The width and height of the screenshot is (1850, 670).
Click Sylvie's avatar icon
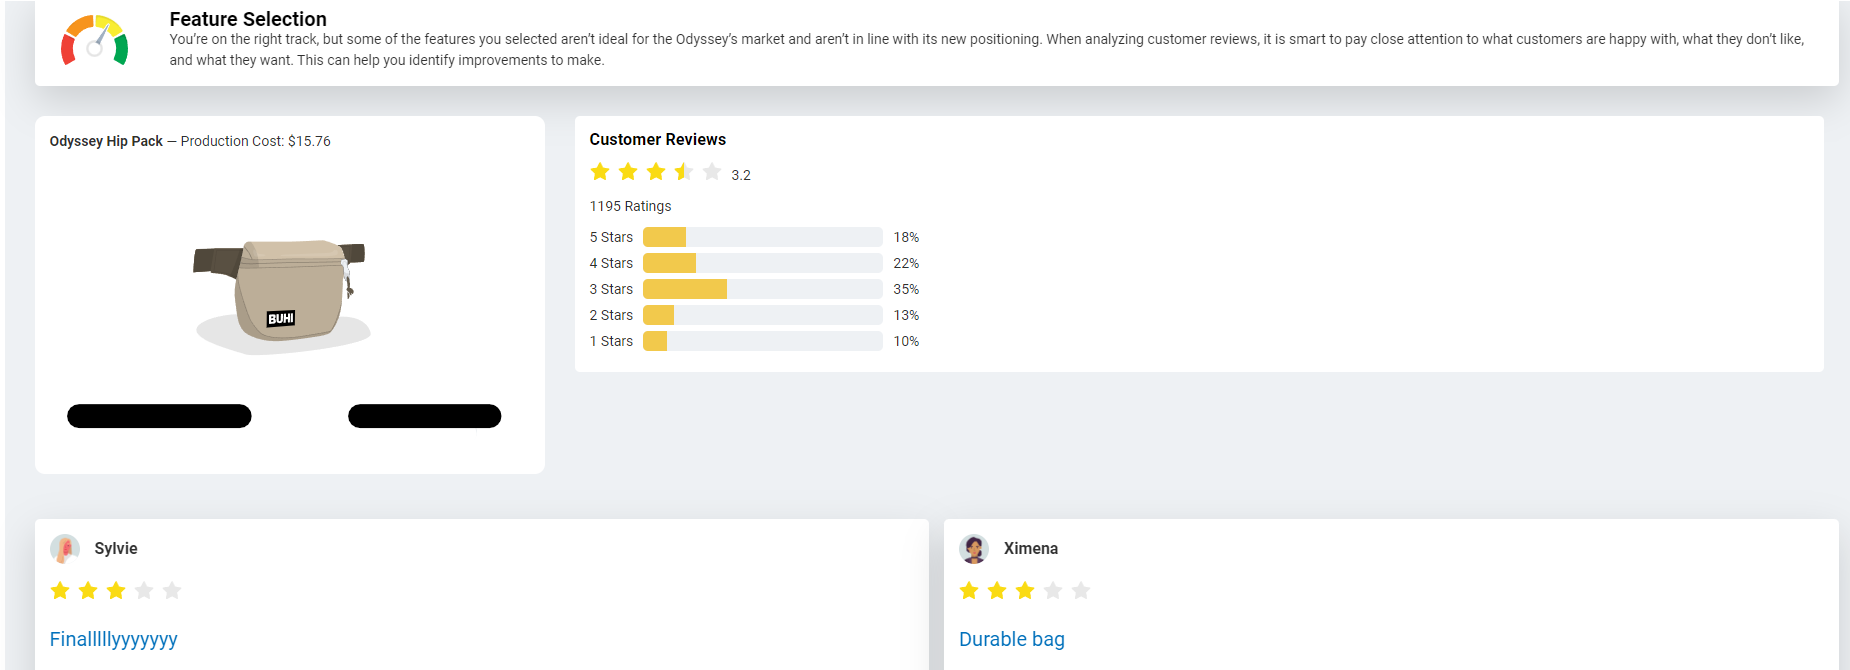pos(65,549)
